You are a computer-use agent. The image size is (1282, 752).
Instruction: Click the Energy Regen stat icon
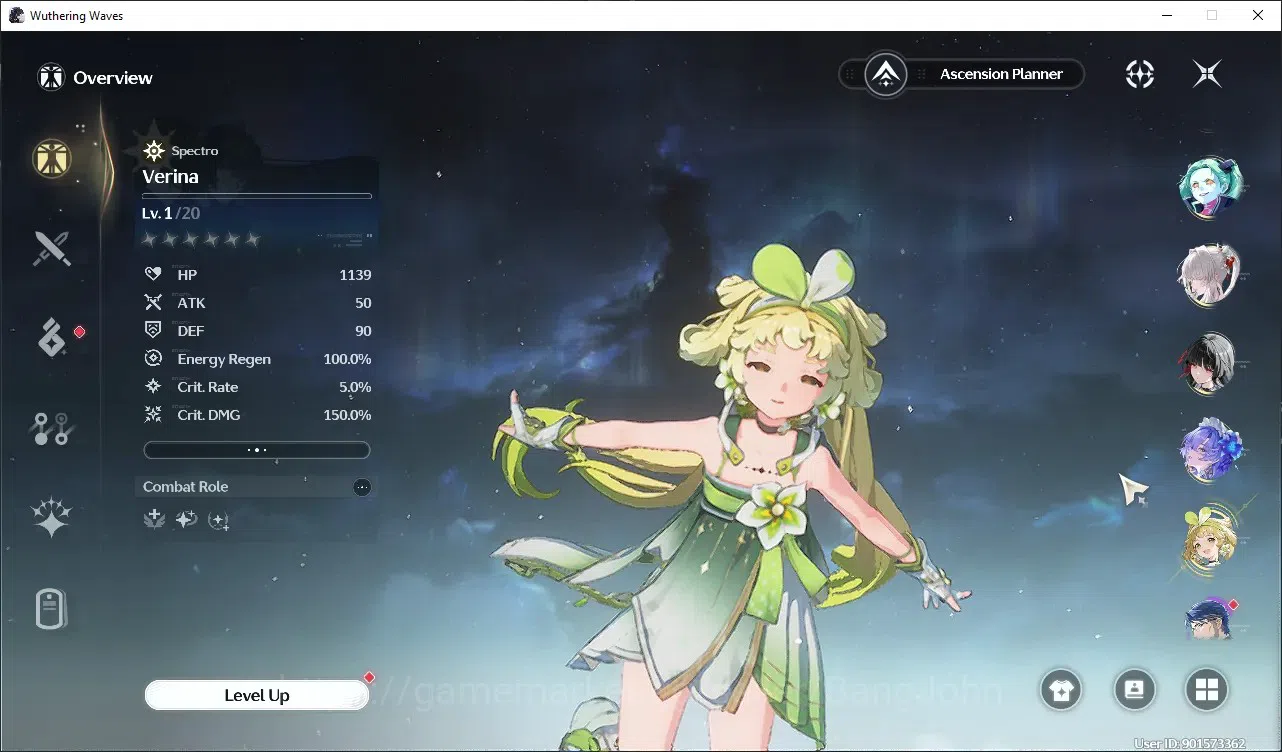tap(153, 358)
